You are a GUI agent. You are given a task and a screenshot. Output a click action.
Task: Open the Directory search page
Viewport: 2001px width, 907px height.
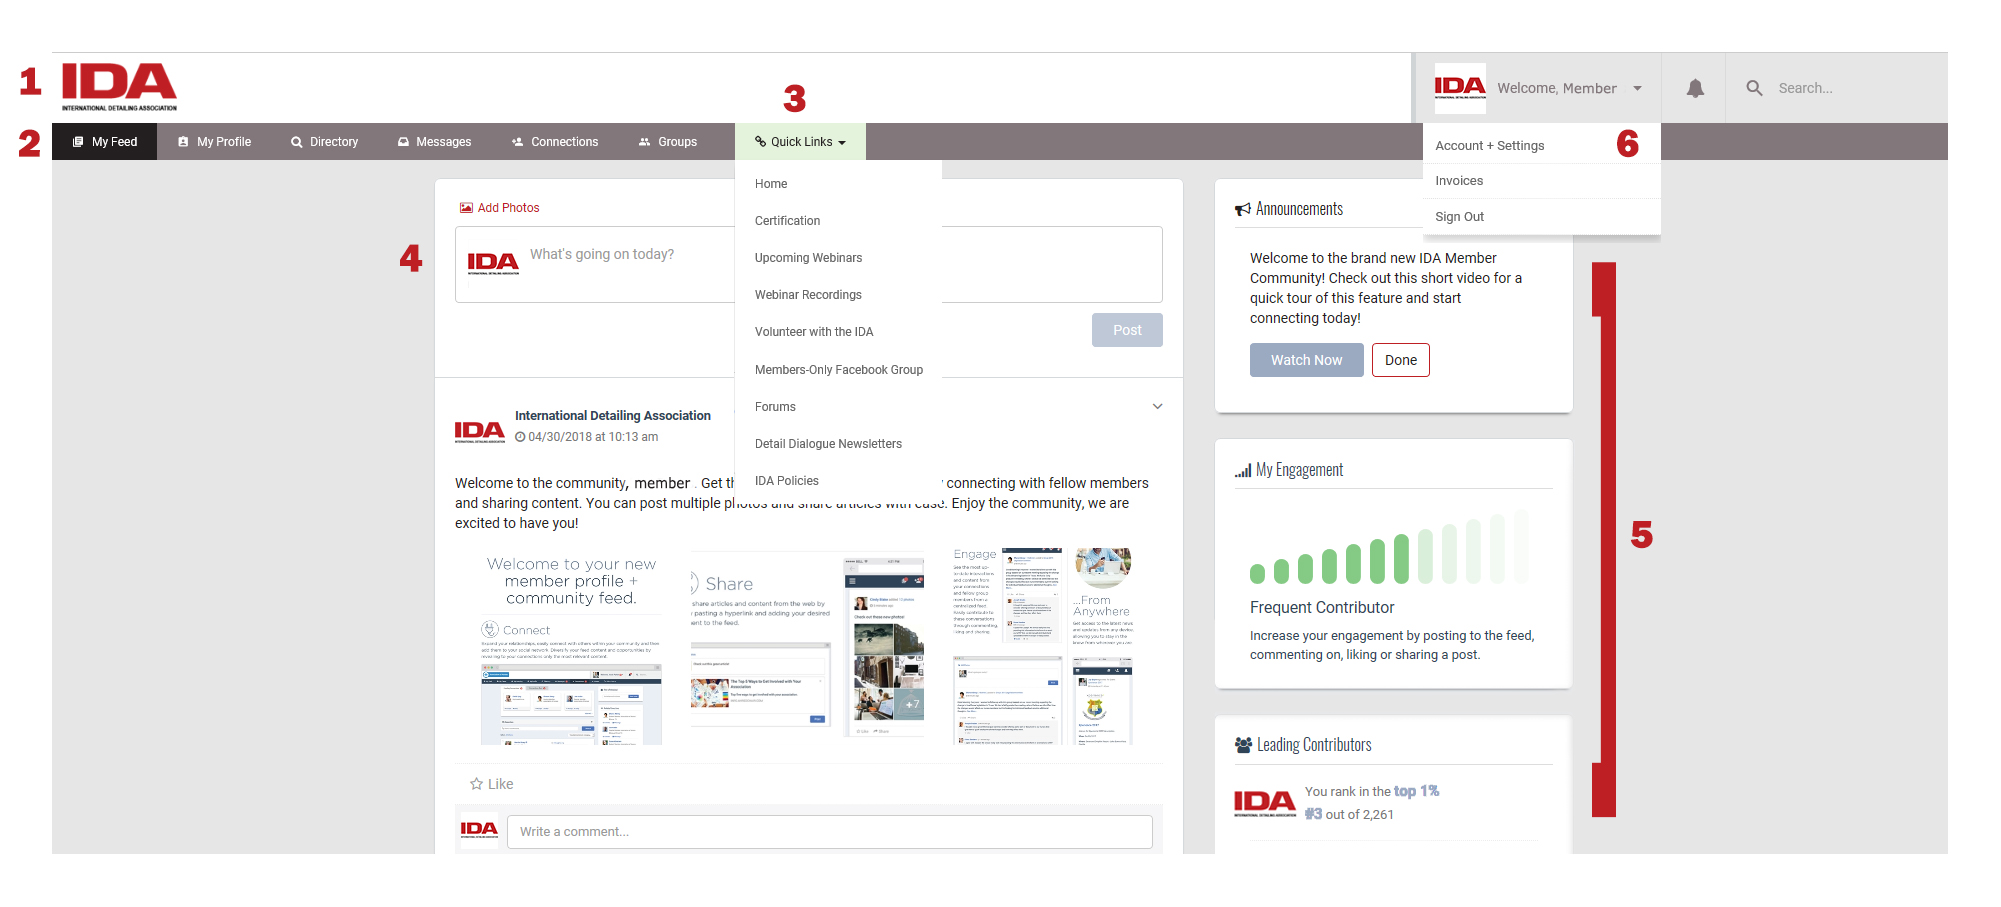point(324,142)
